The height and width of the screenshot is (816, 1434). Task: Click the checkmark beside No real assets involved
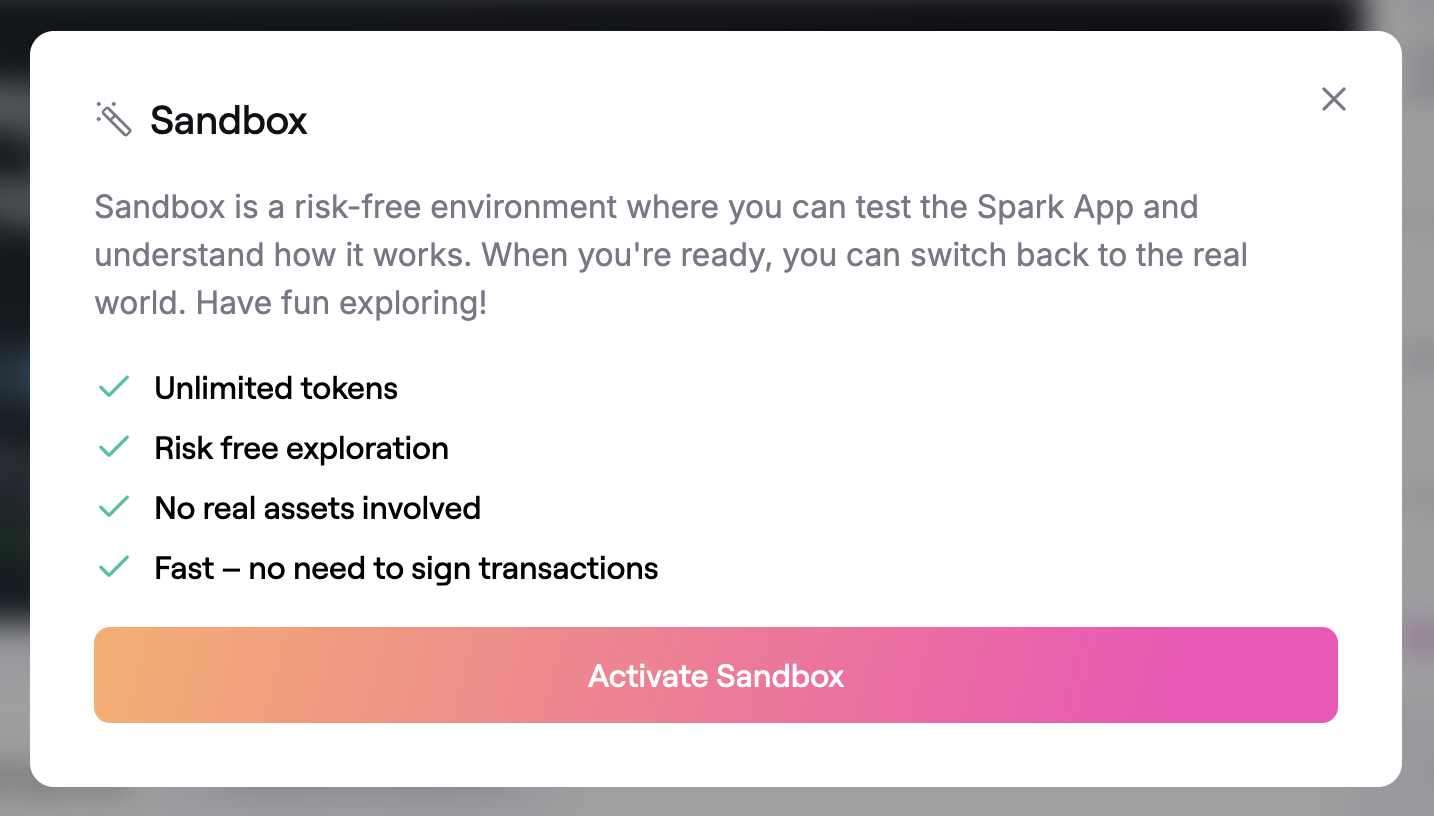click(114, 508)
